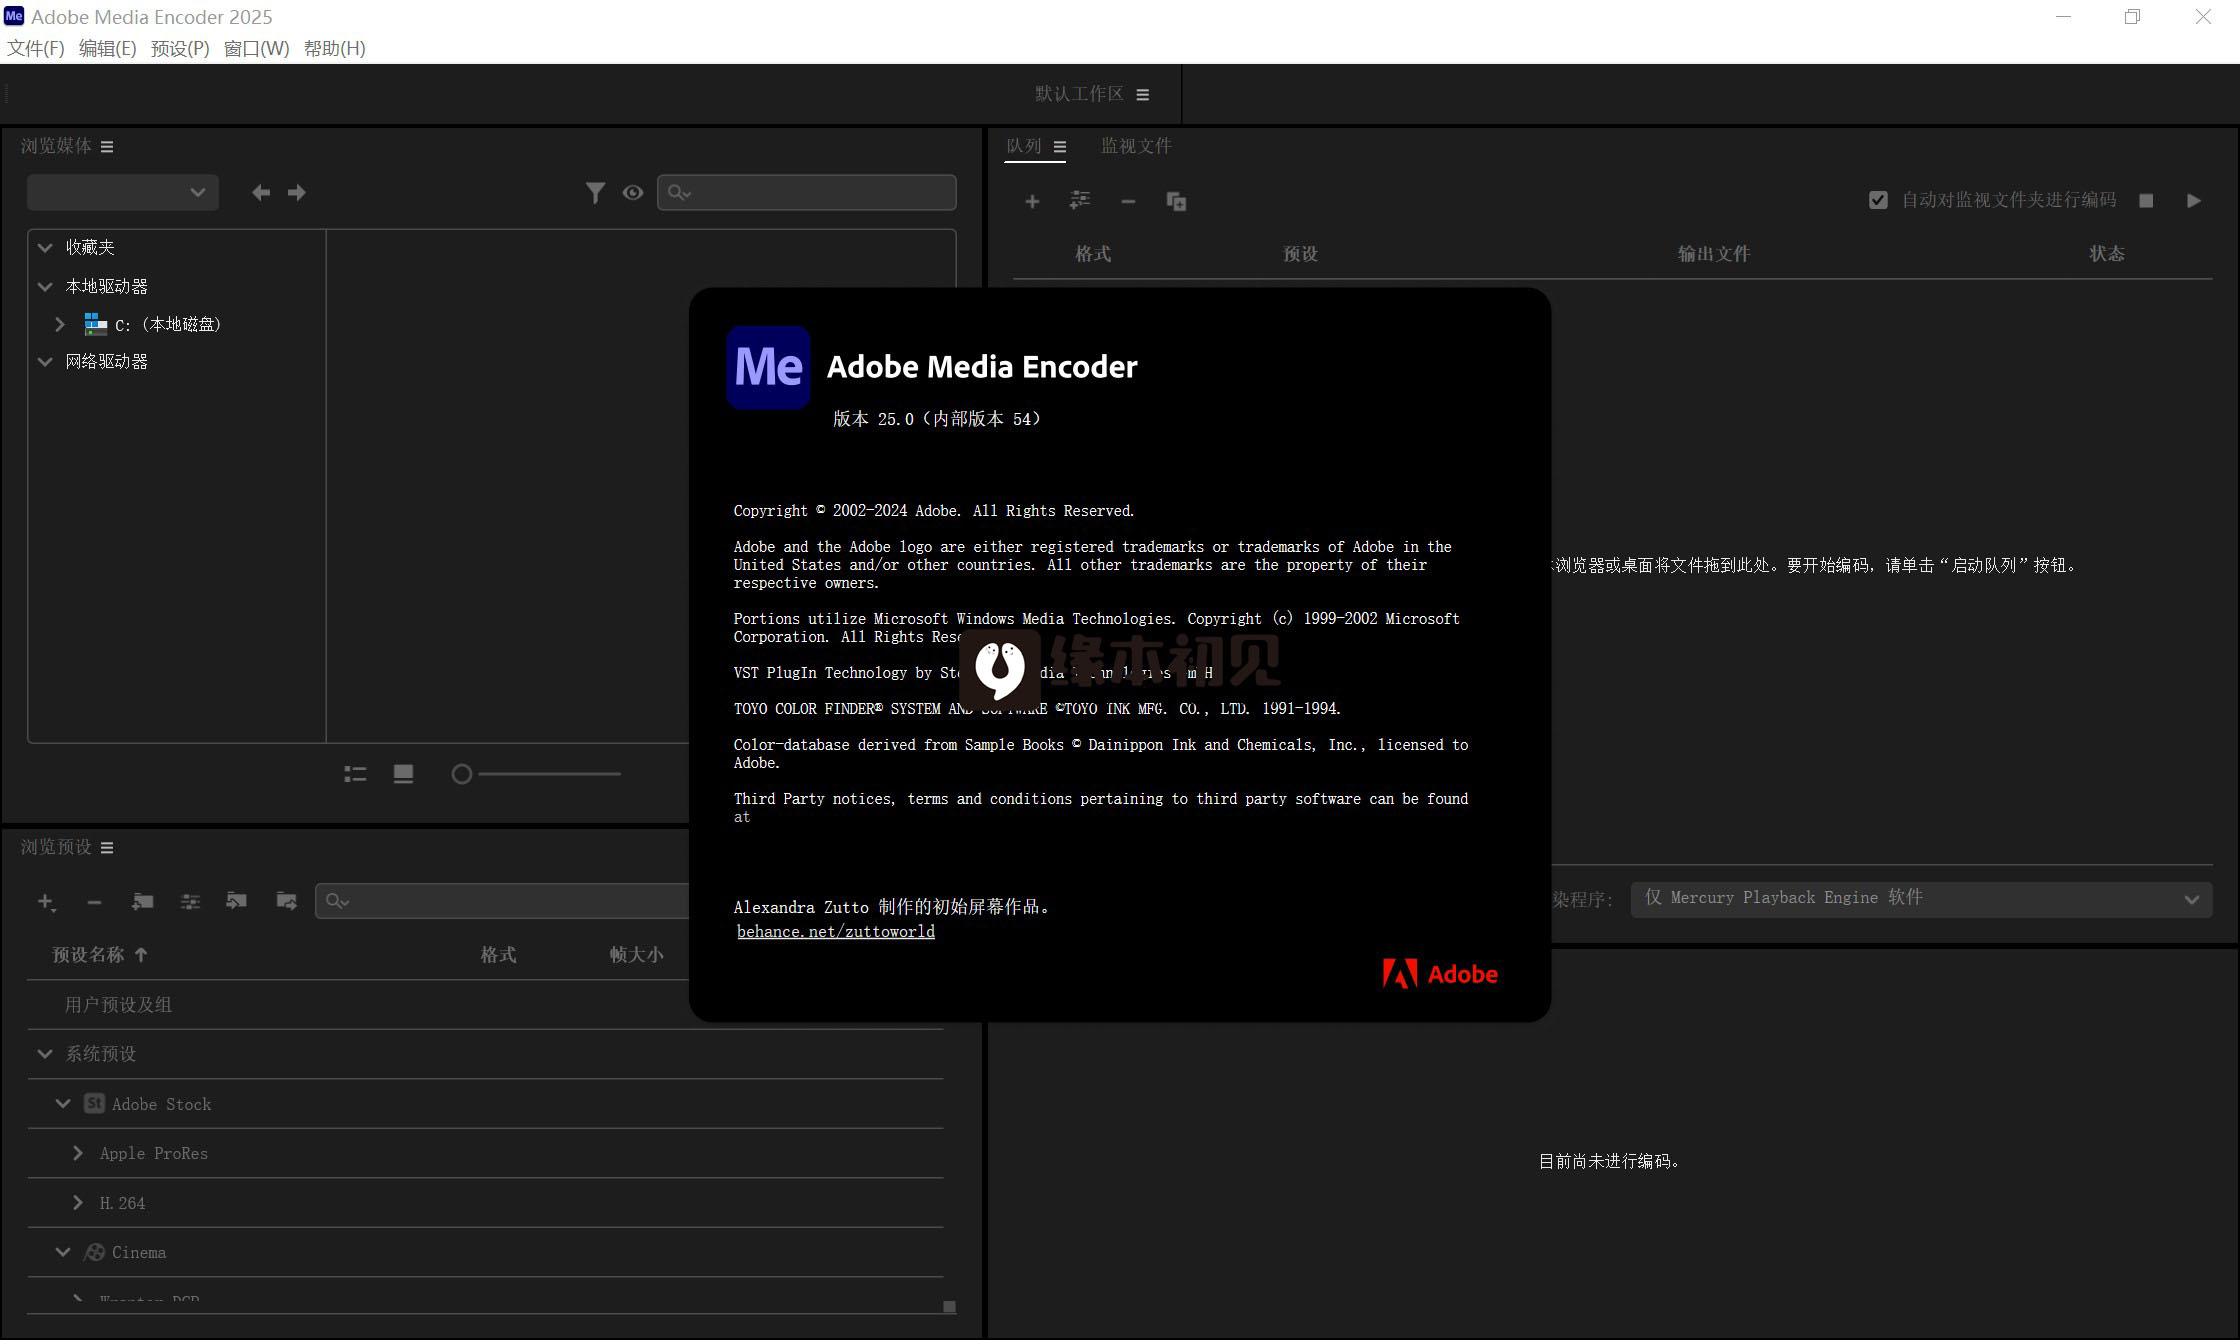Click the 格式 column in preset browser

click(498, 955)
